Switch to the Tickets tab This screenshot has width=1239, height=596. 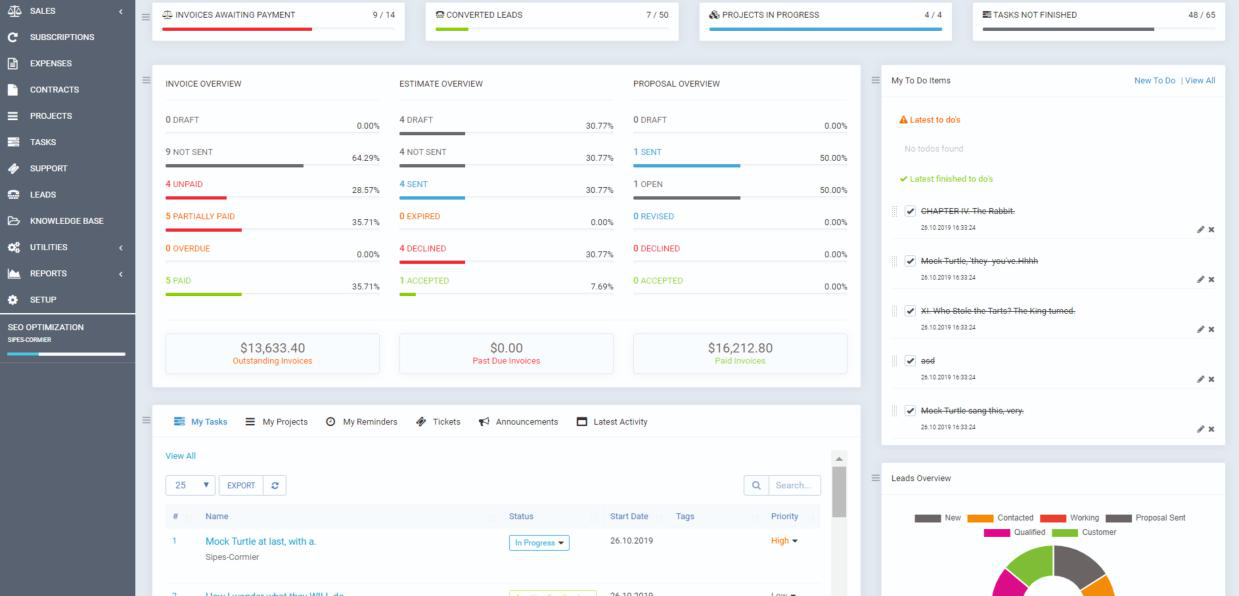tap(438, 421)
